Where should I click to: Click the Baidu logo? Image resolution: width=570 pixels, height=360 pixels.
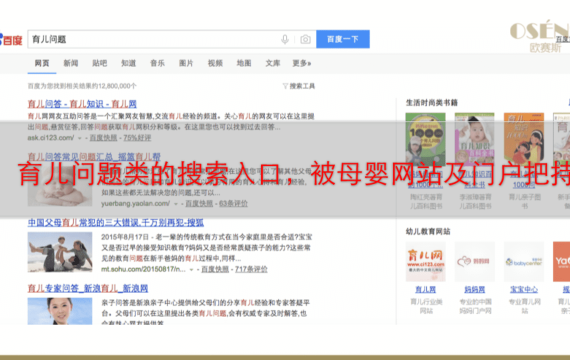(x=11, y=40)
